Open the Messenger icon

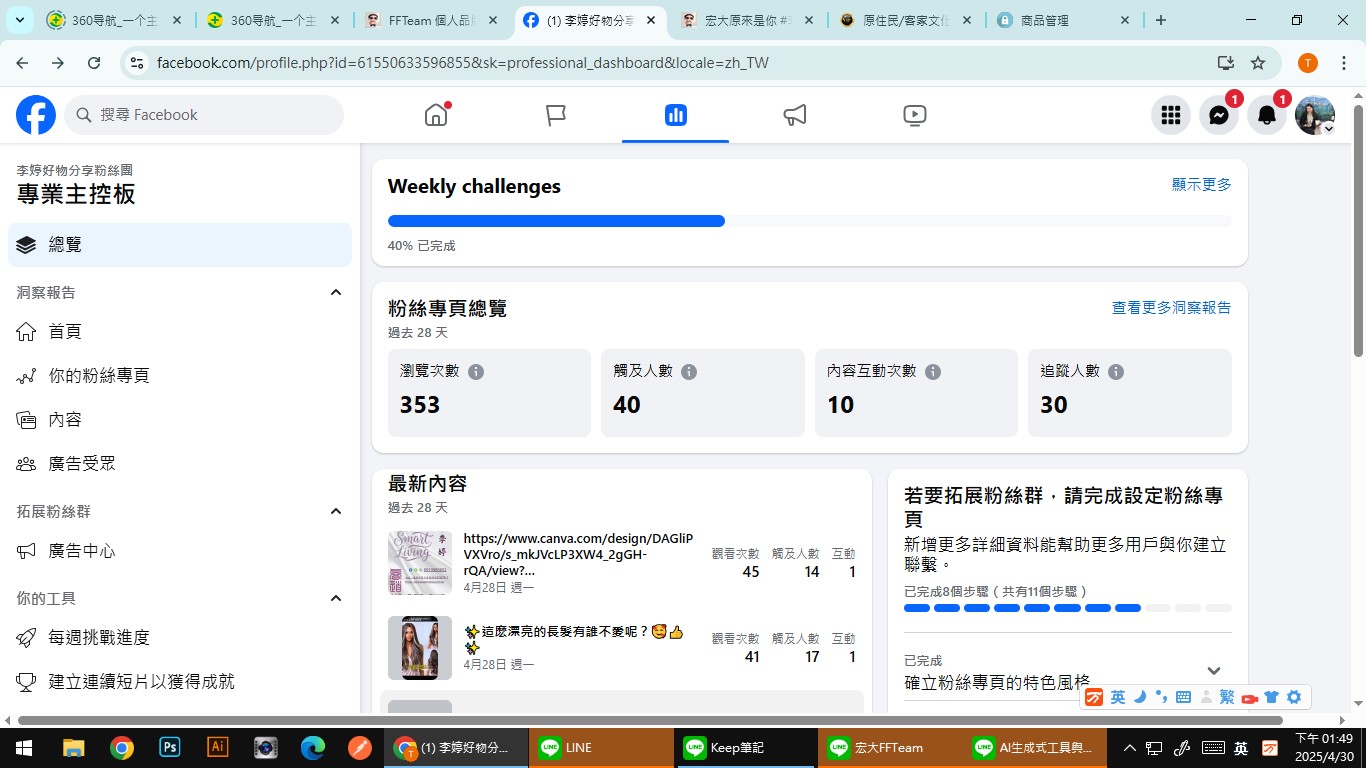[1218, 115]
